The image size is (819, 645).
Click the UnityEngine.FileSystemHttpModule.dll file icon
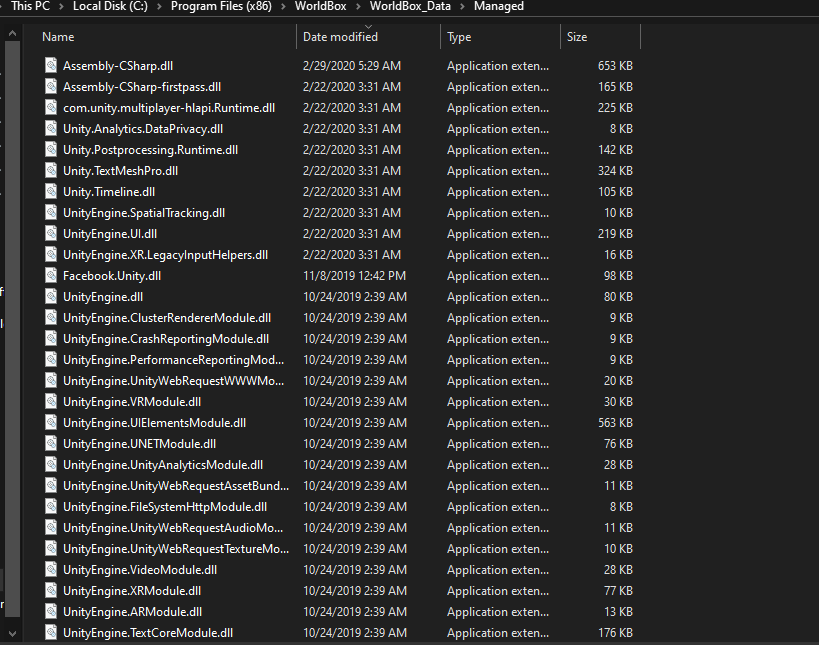click(x=51, y=506)
